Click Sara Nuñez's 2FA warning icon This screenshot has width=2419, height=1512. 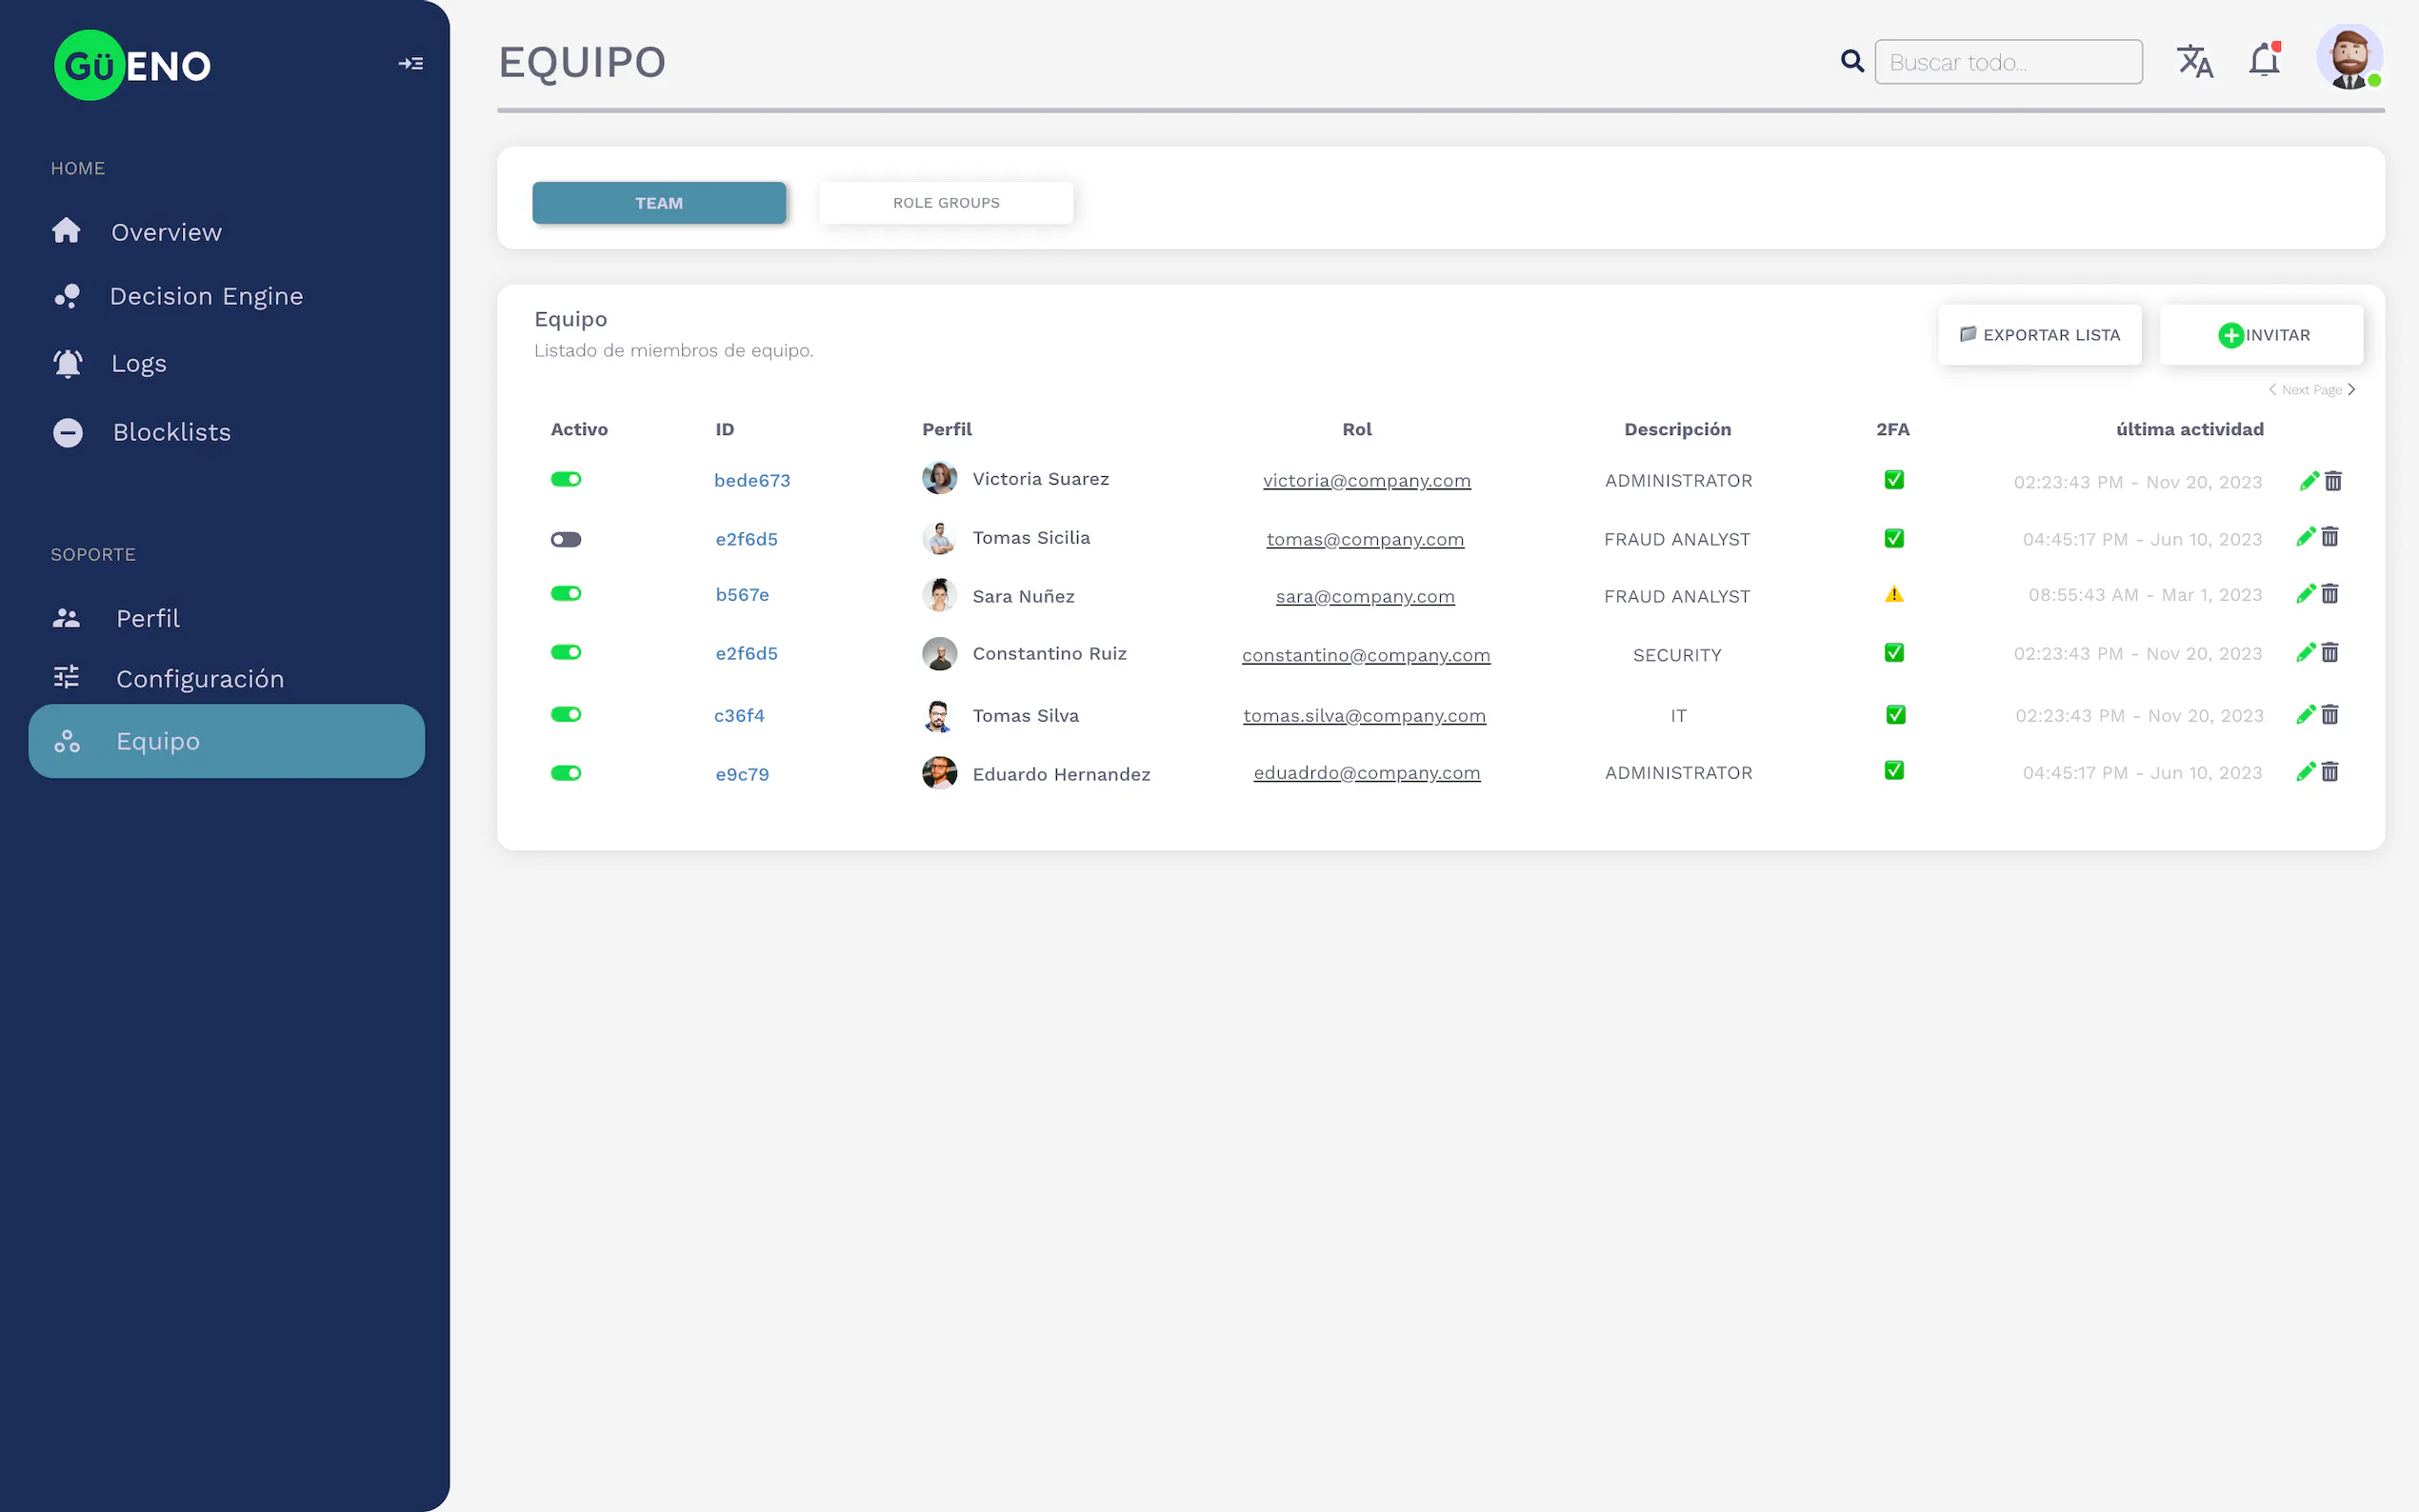coord(1893,595)
